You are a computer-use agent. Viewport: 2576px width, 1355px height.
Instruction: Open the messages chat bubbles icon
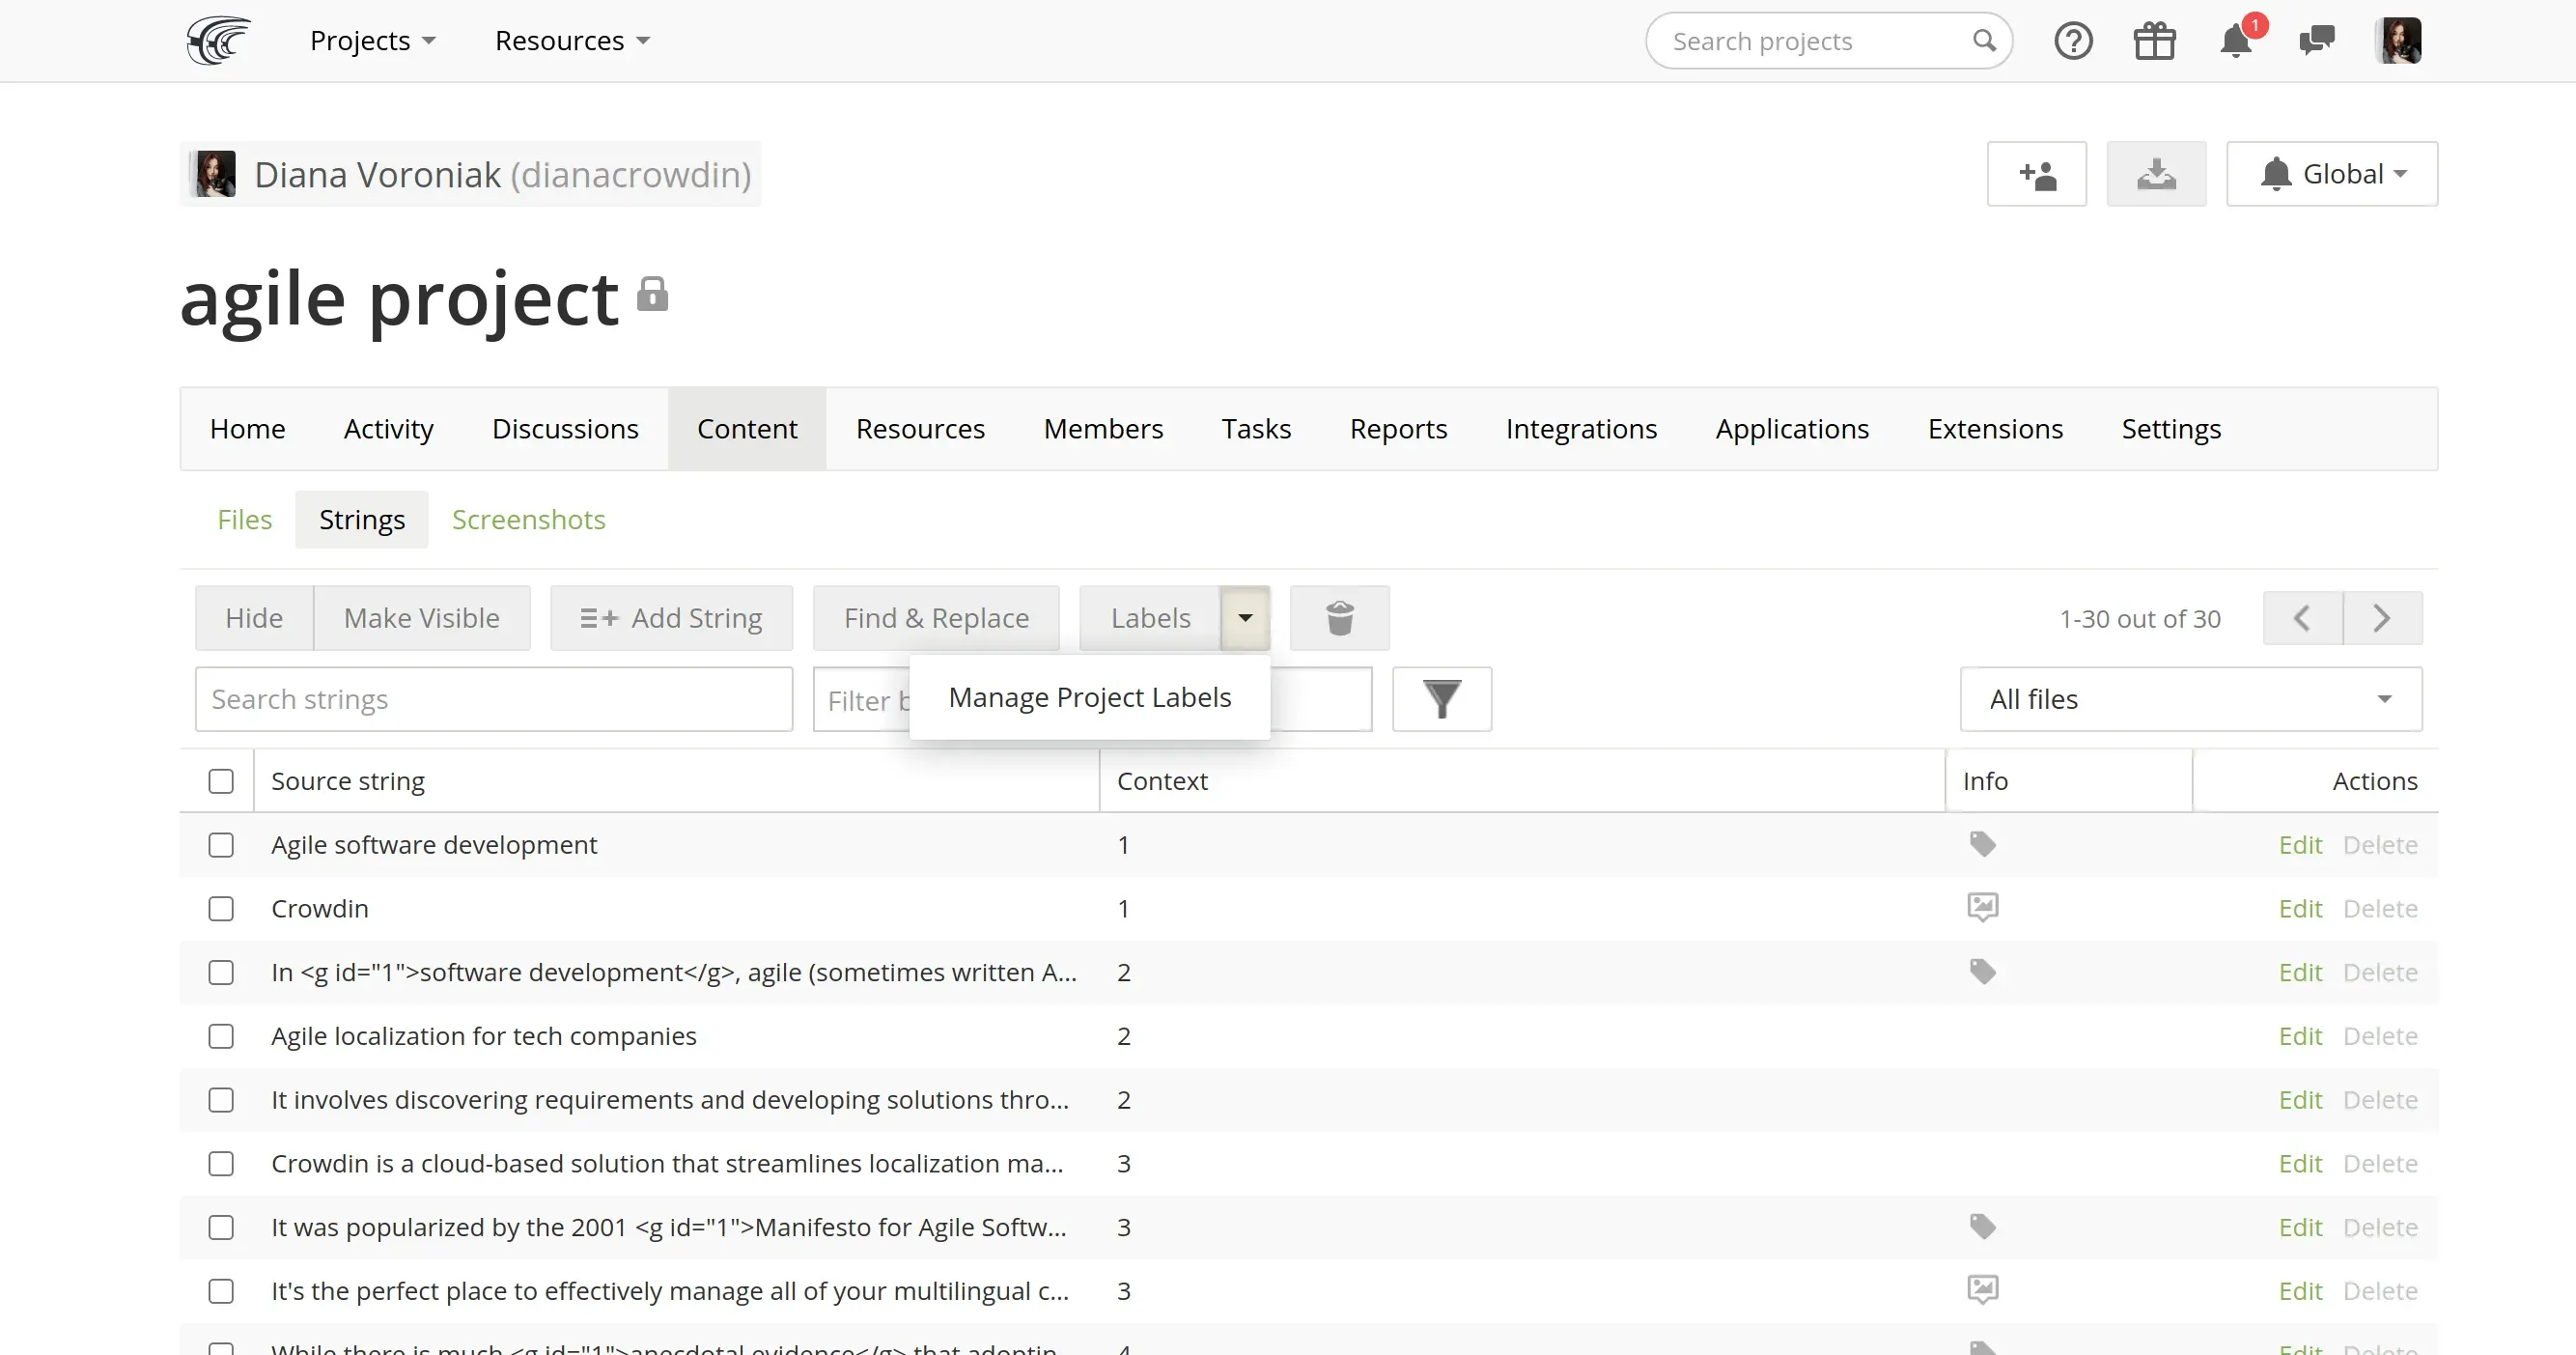click(2316, 41)
